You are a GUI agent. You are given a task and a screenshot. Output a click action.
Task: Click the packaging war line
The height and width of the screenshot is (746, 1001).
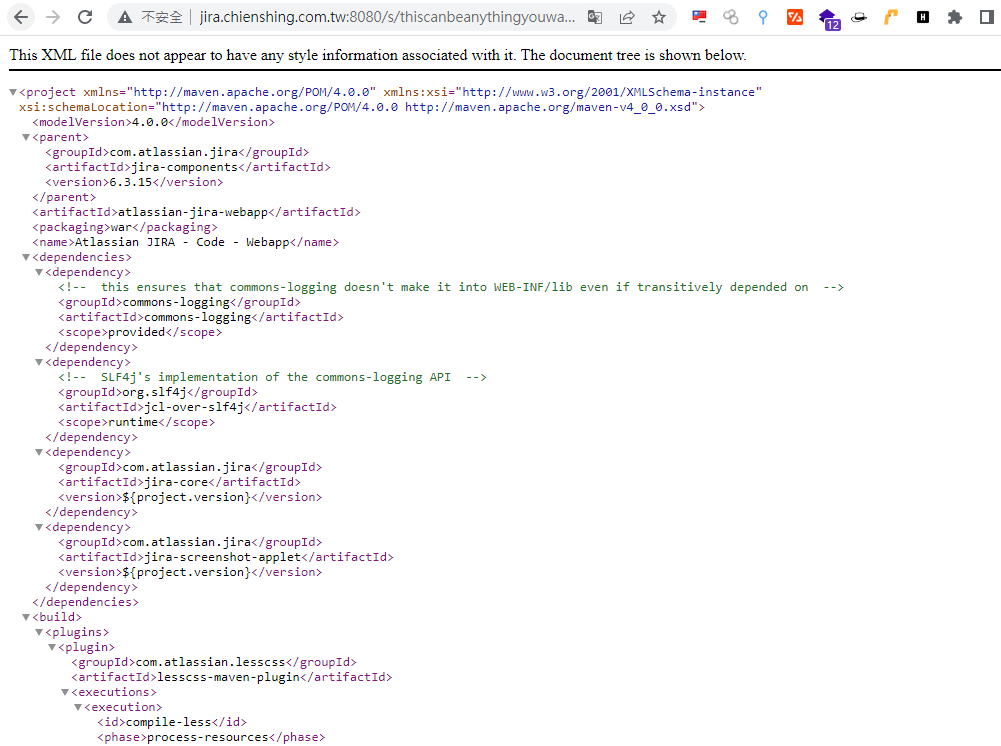tap(125, 227)
